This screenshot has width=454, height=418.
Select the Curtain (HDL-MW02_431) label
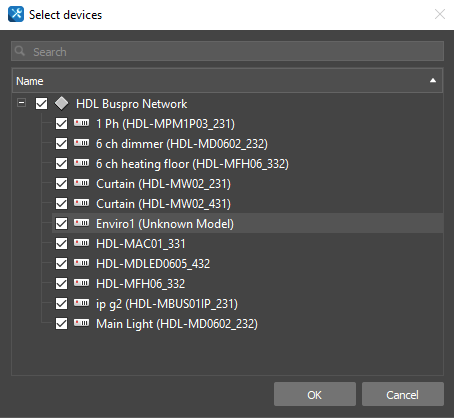[x=163, y=204]
